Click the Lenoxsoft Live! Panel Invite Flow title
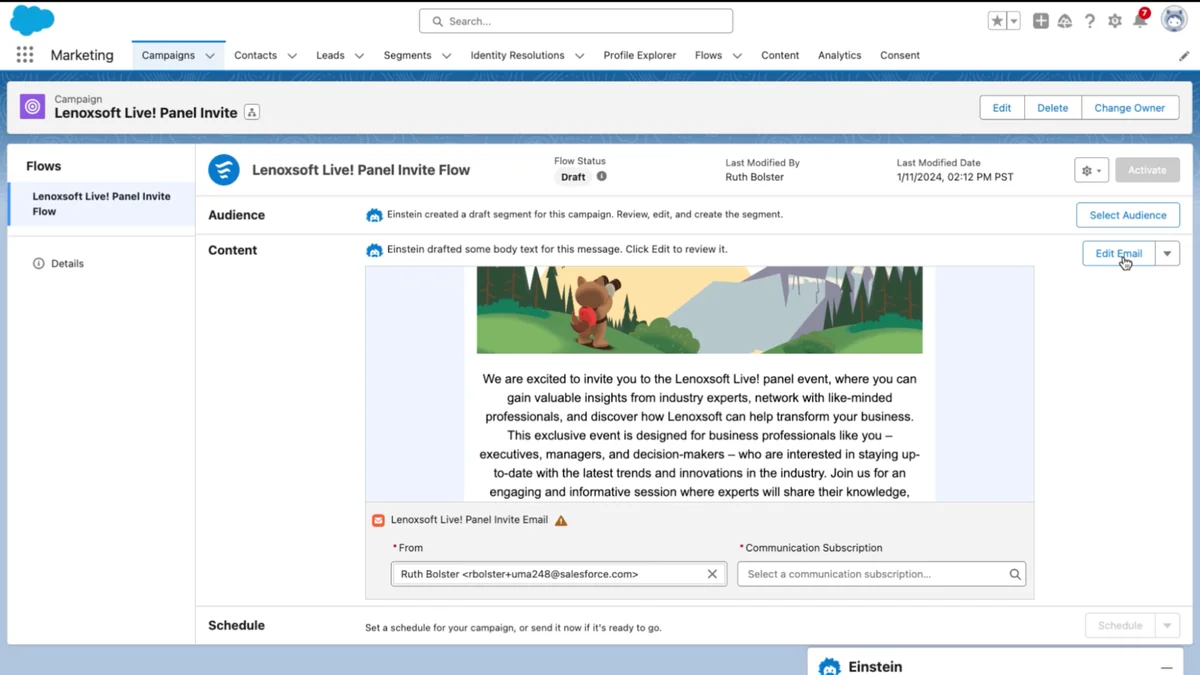Image resolution: width=1200 pixels, height=675 pixels. point(361,170)
